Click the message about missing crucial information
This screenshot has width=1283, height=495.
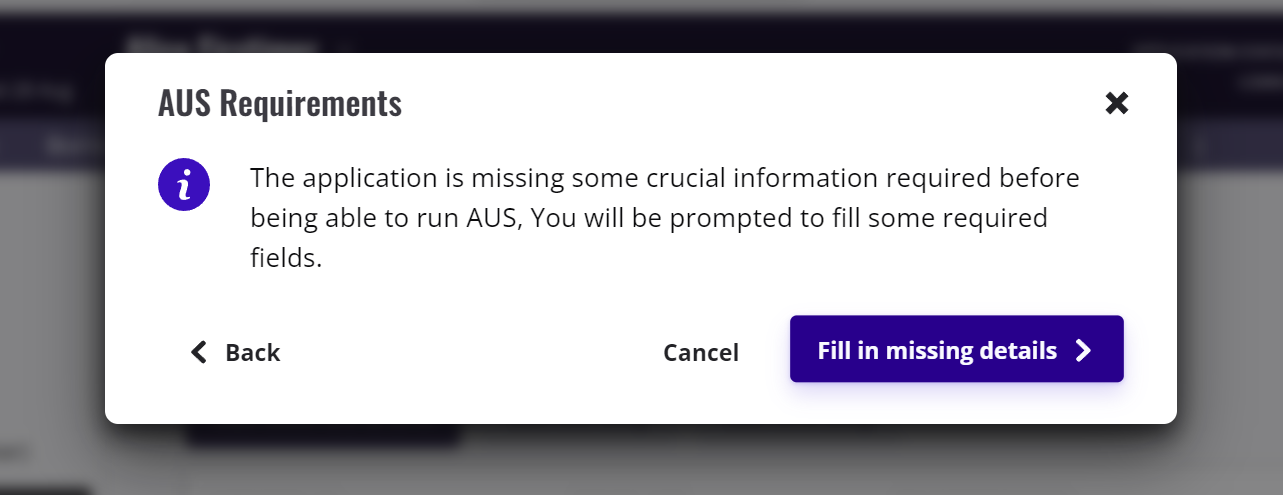click(x=664, y=179)
